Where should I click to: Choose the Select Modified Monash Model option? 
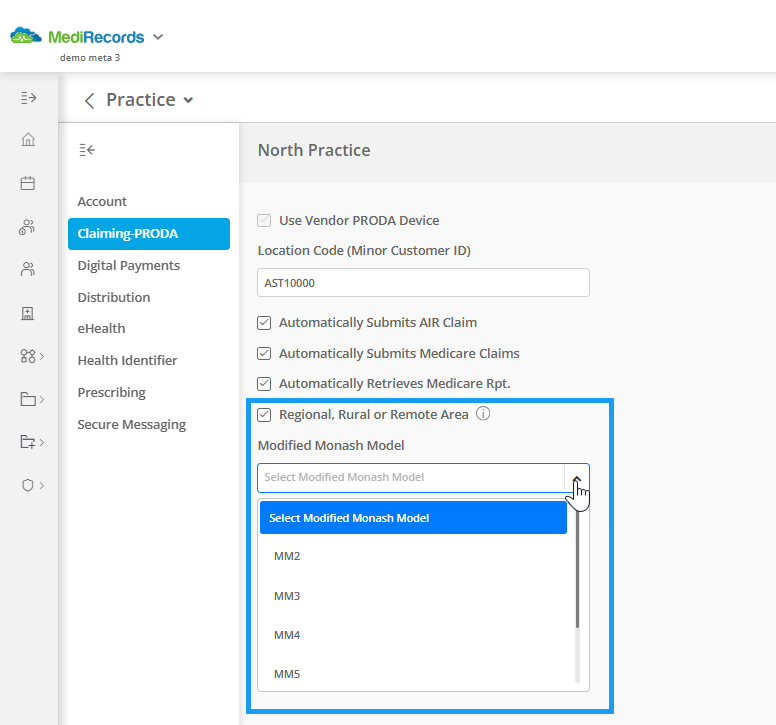(x=413, y=518)
